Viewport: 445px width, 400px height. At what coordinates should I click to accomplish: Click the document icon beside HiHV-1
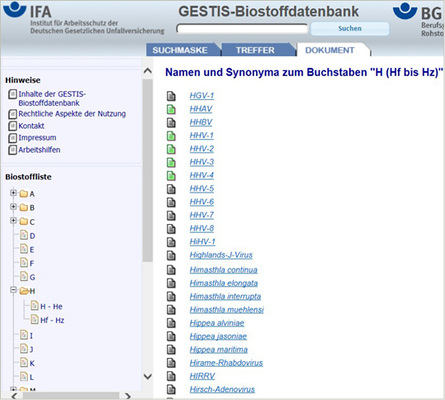pos(171,242)
